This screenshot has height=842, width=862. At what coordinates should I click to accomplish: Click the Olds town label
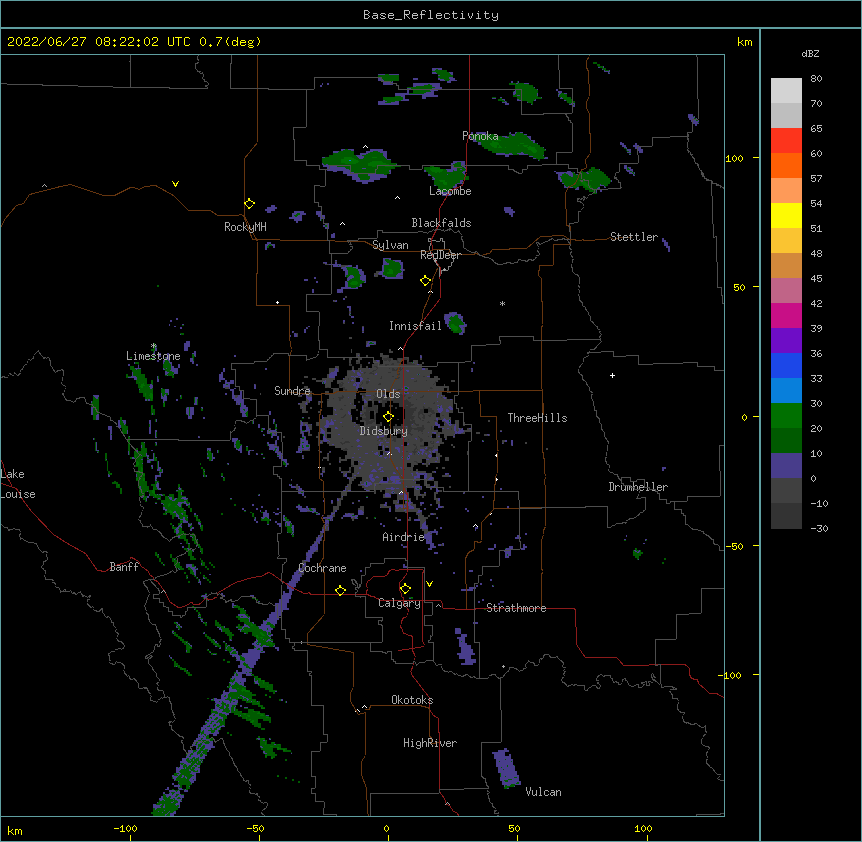[388, 394]
